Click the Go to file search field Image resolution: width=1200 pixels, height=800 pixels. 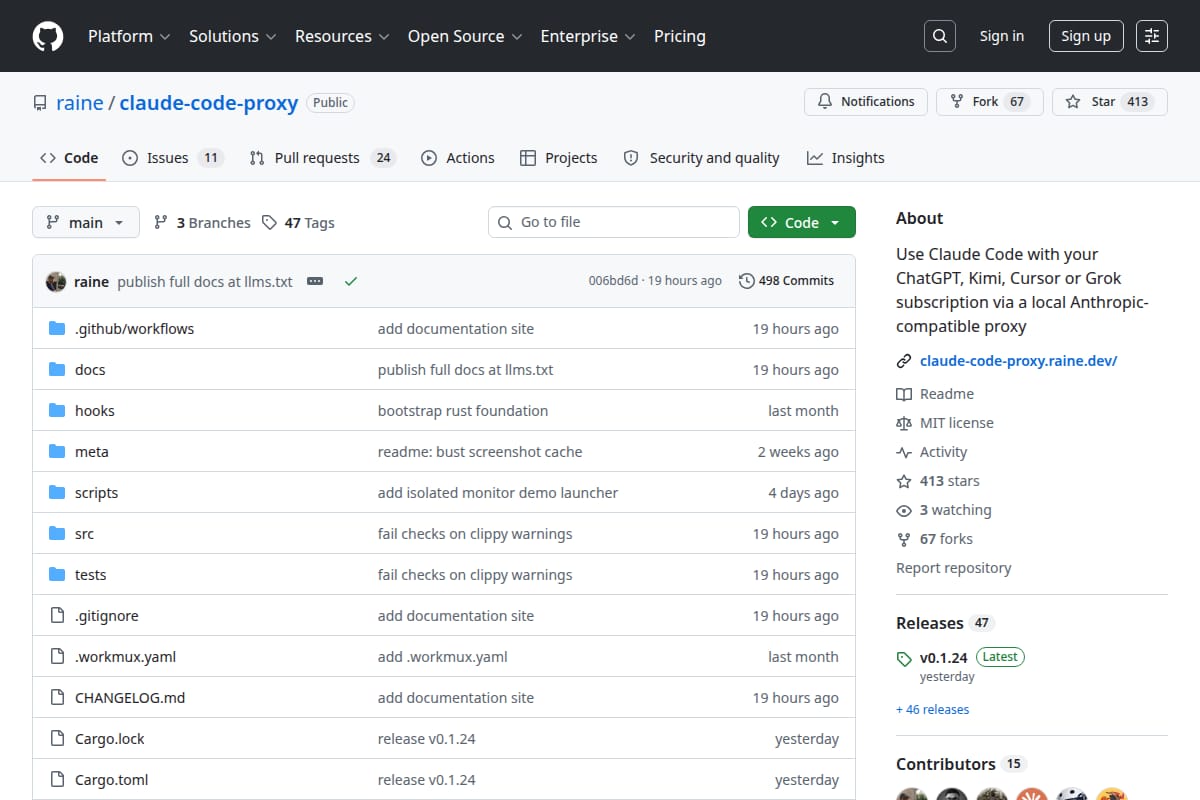click(x=614, y=222)
